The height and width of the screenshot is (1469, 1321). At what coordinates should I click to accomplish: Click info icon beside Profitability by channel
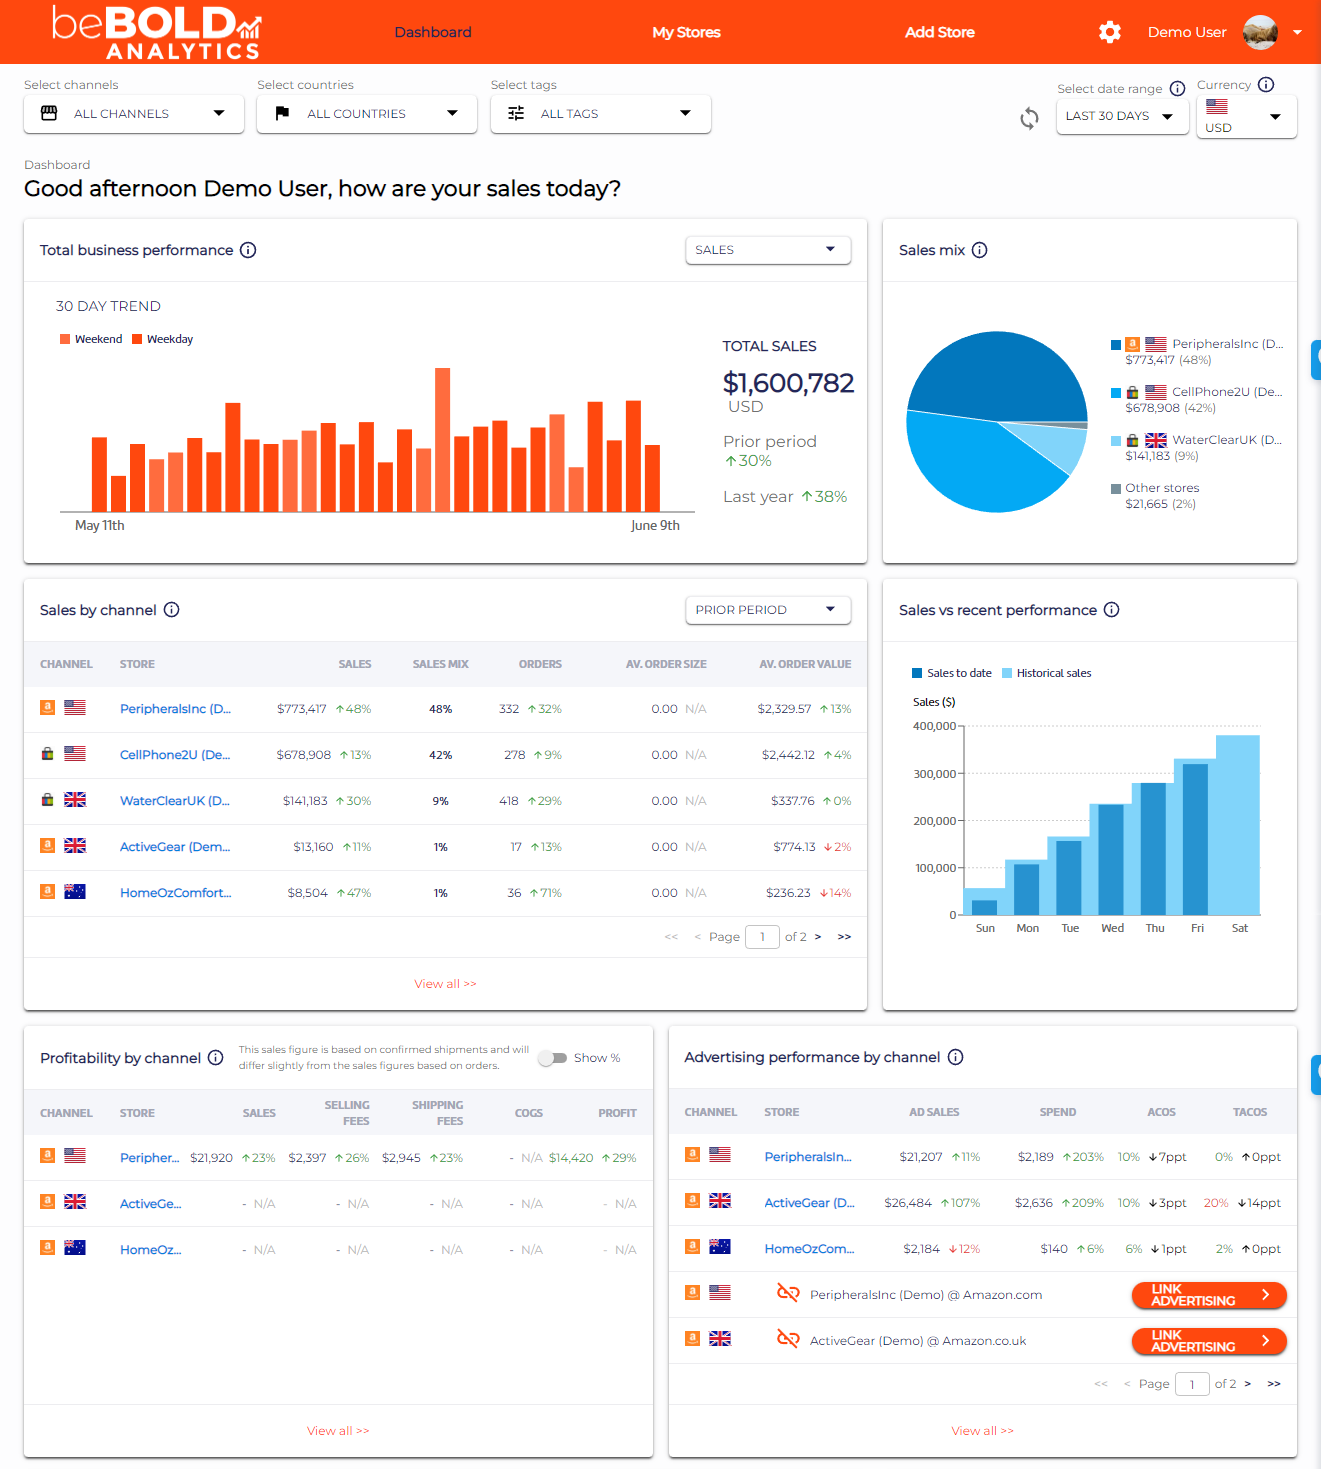coord(215,1058)
